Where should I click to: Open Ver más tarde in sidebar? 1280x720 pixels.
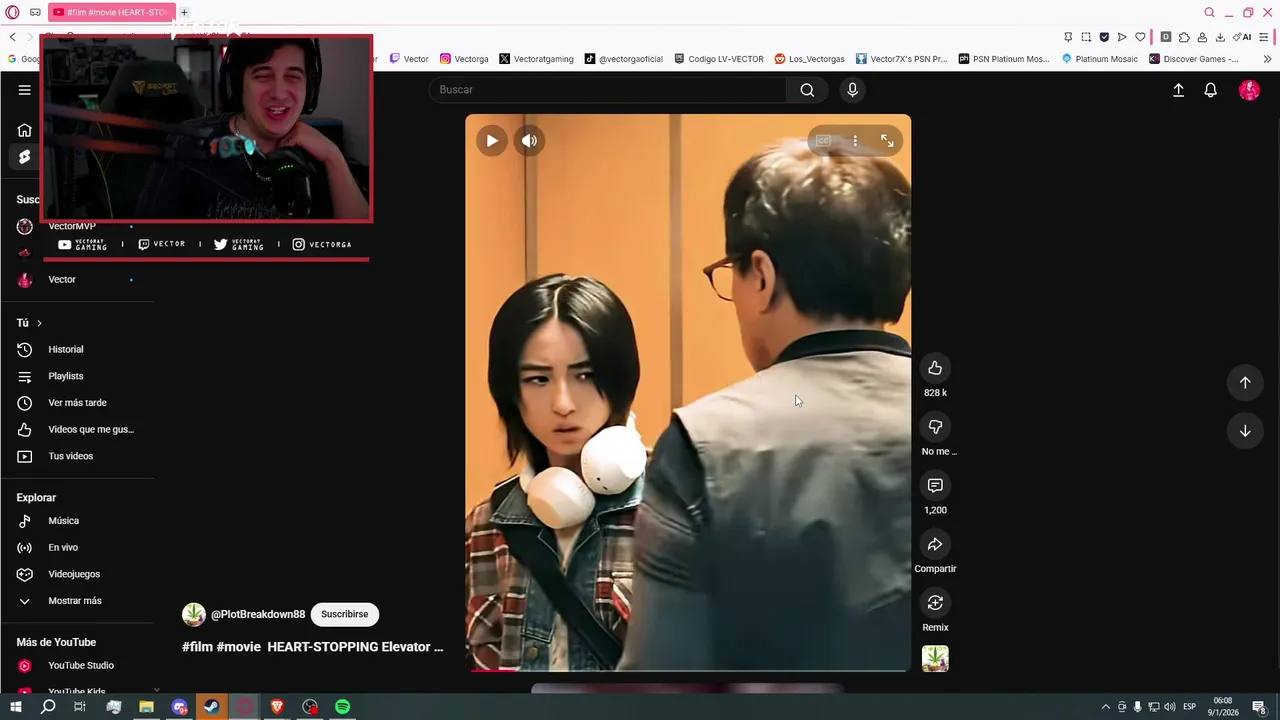tap(76, 403)
